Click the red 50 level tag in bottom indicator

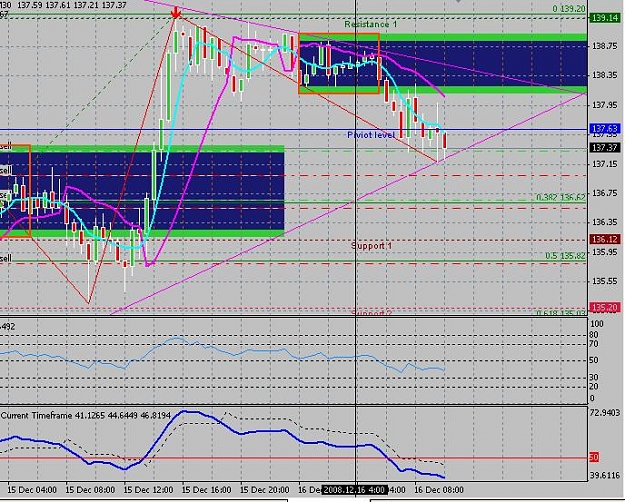pos(594,457)
